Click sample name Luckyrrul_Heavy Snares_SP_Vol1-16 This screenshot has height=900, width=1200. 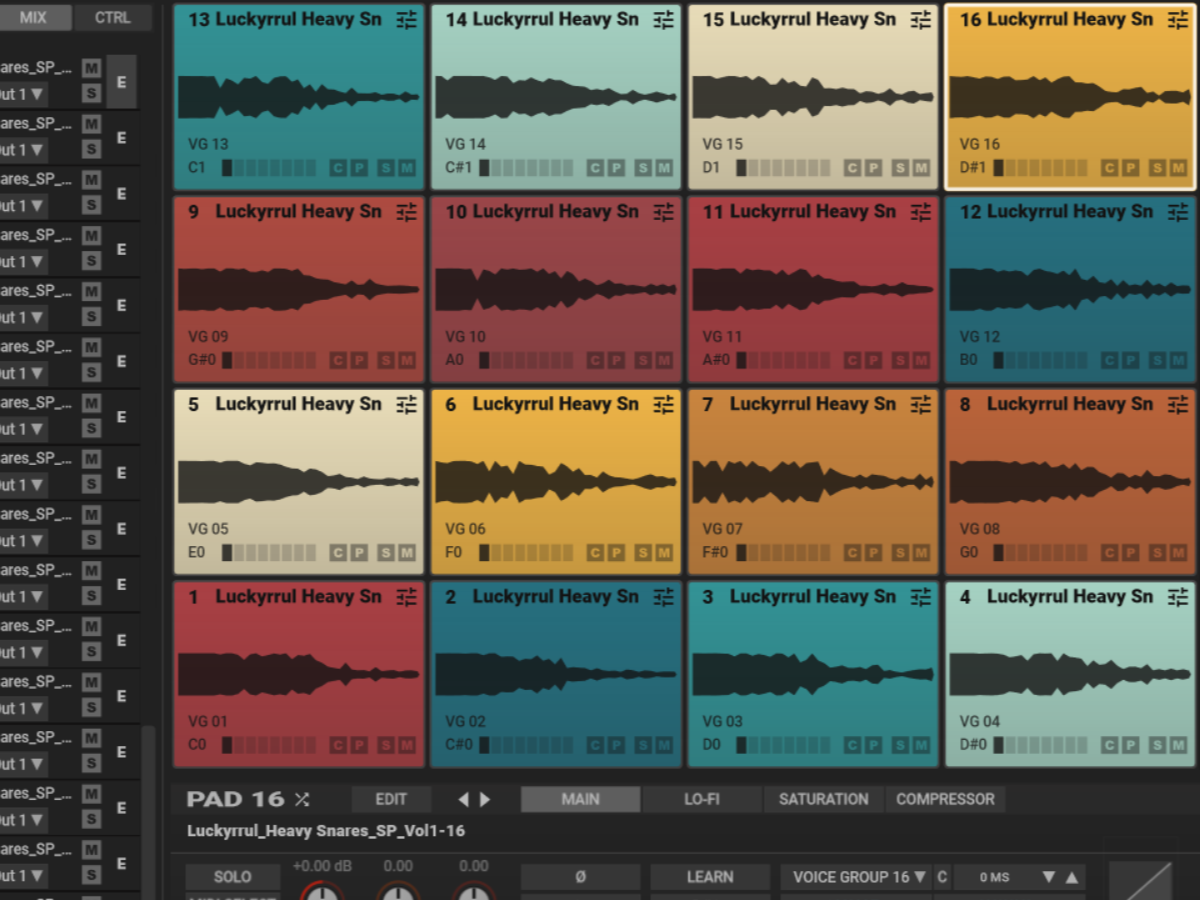[x=326, y=831]
